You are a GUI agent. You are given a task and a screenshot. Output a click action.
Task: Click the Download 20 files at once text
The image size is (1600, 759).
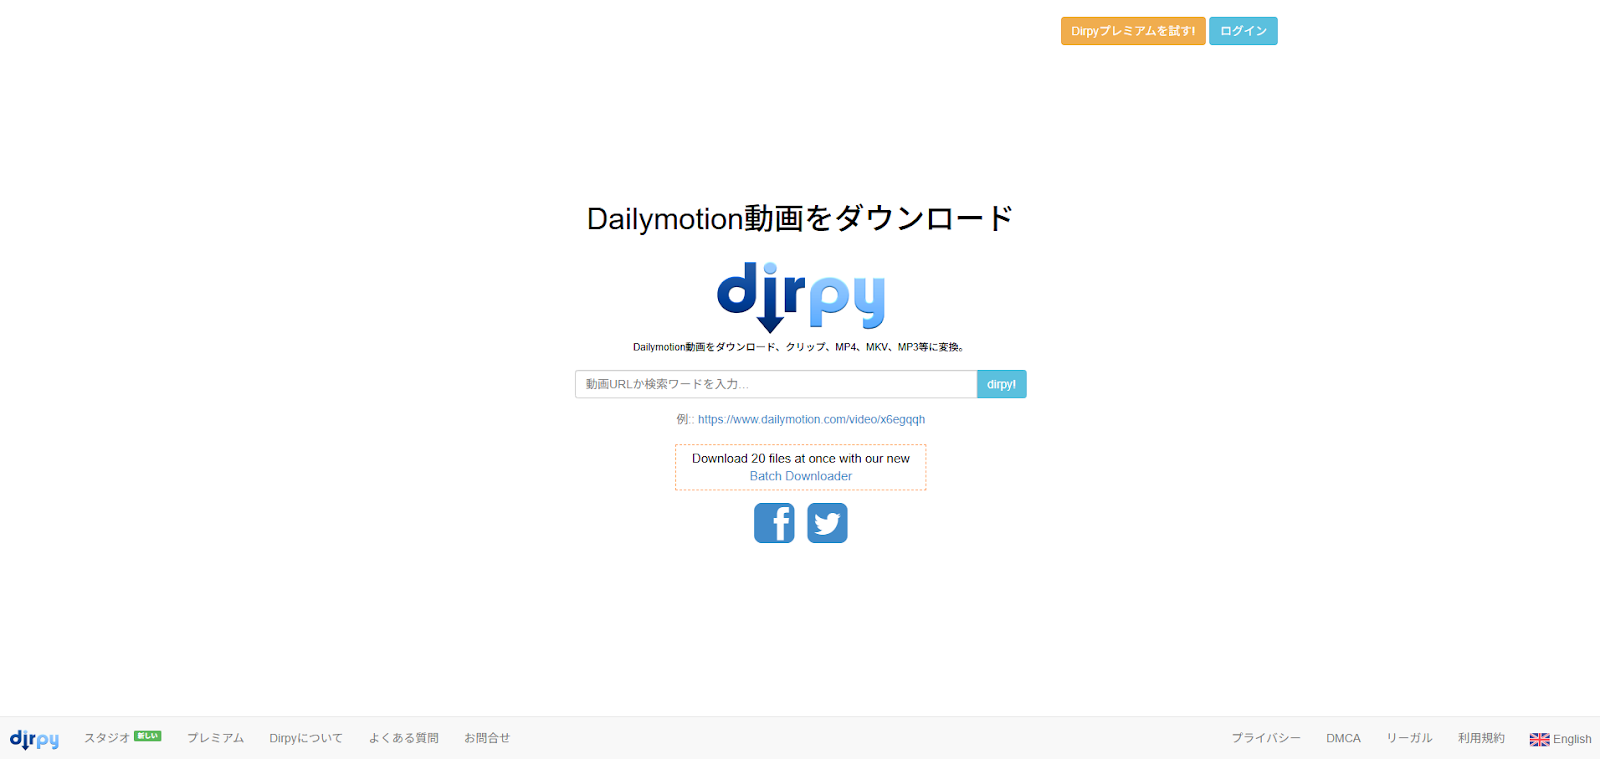click(x=801, y=459)
